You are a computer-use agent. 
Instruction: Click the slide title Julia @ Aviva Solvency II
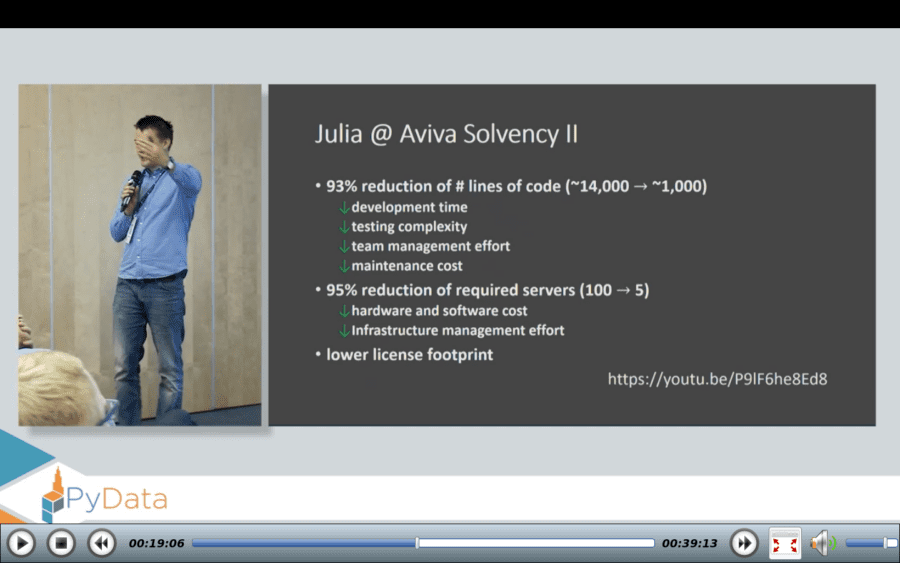tap(446, 134)
